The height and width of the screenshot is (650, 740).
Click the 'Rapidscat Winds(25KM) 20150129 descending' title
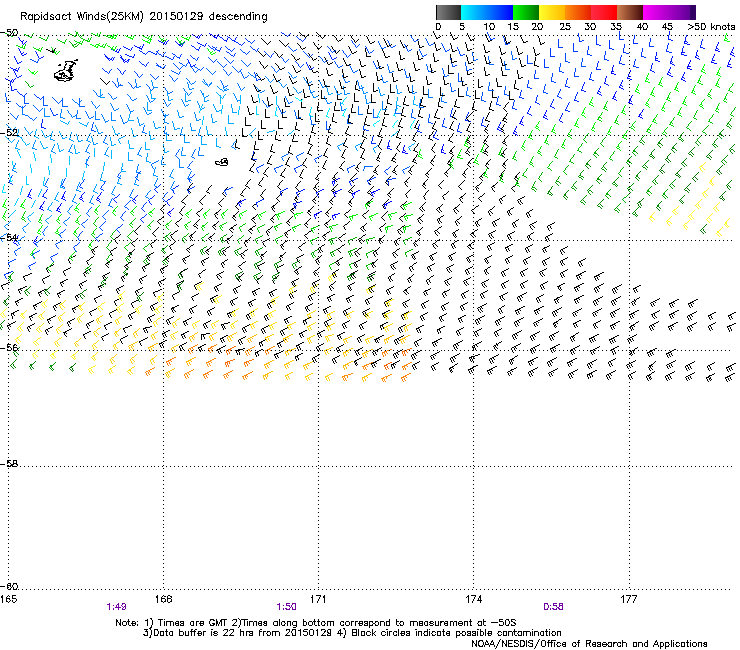[143, 17]
